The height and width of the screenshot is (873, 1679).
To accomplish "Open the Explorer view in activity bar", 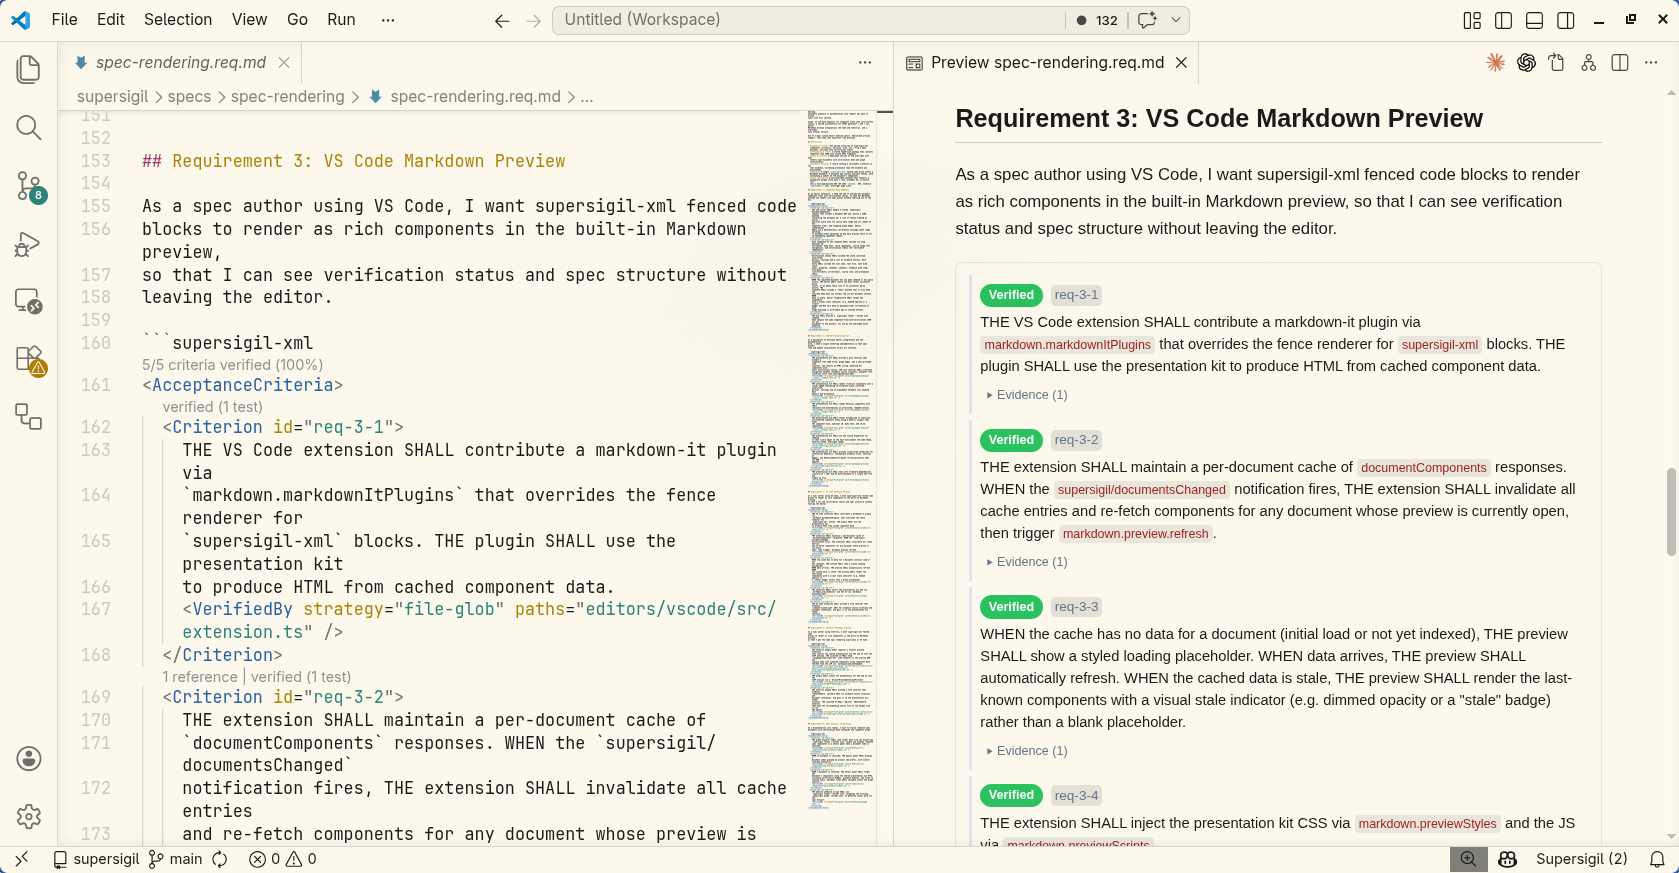I will click(29, 69).
